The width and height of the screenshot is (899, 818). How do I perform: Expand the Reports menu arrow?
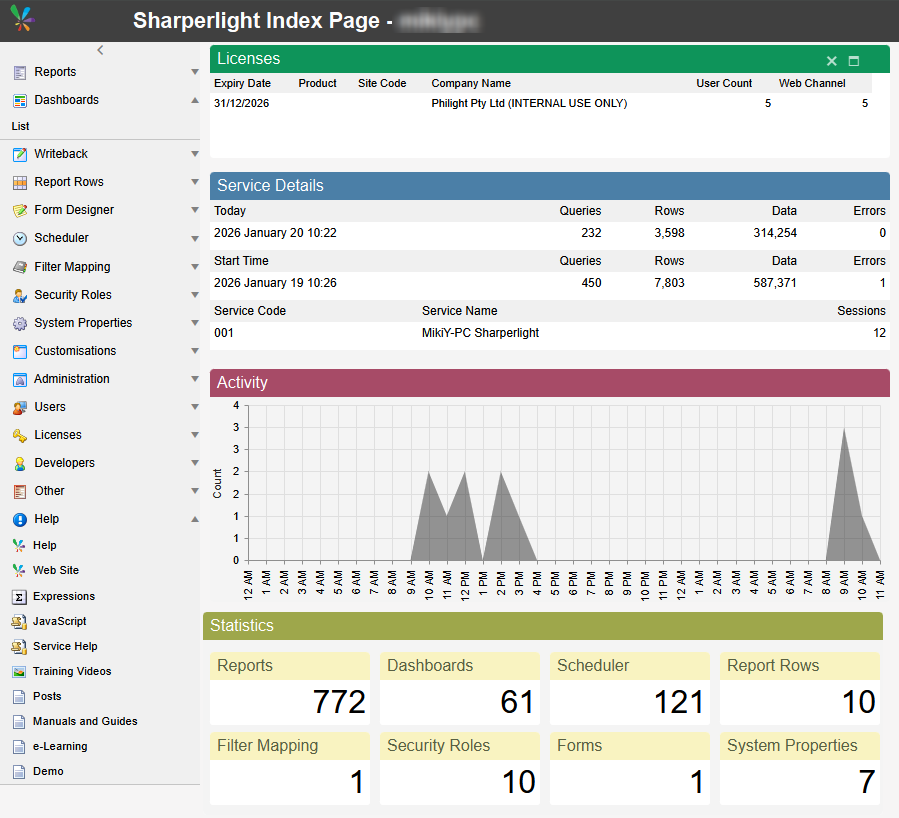pos(195,72)
